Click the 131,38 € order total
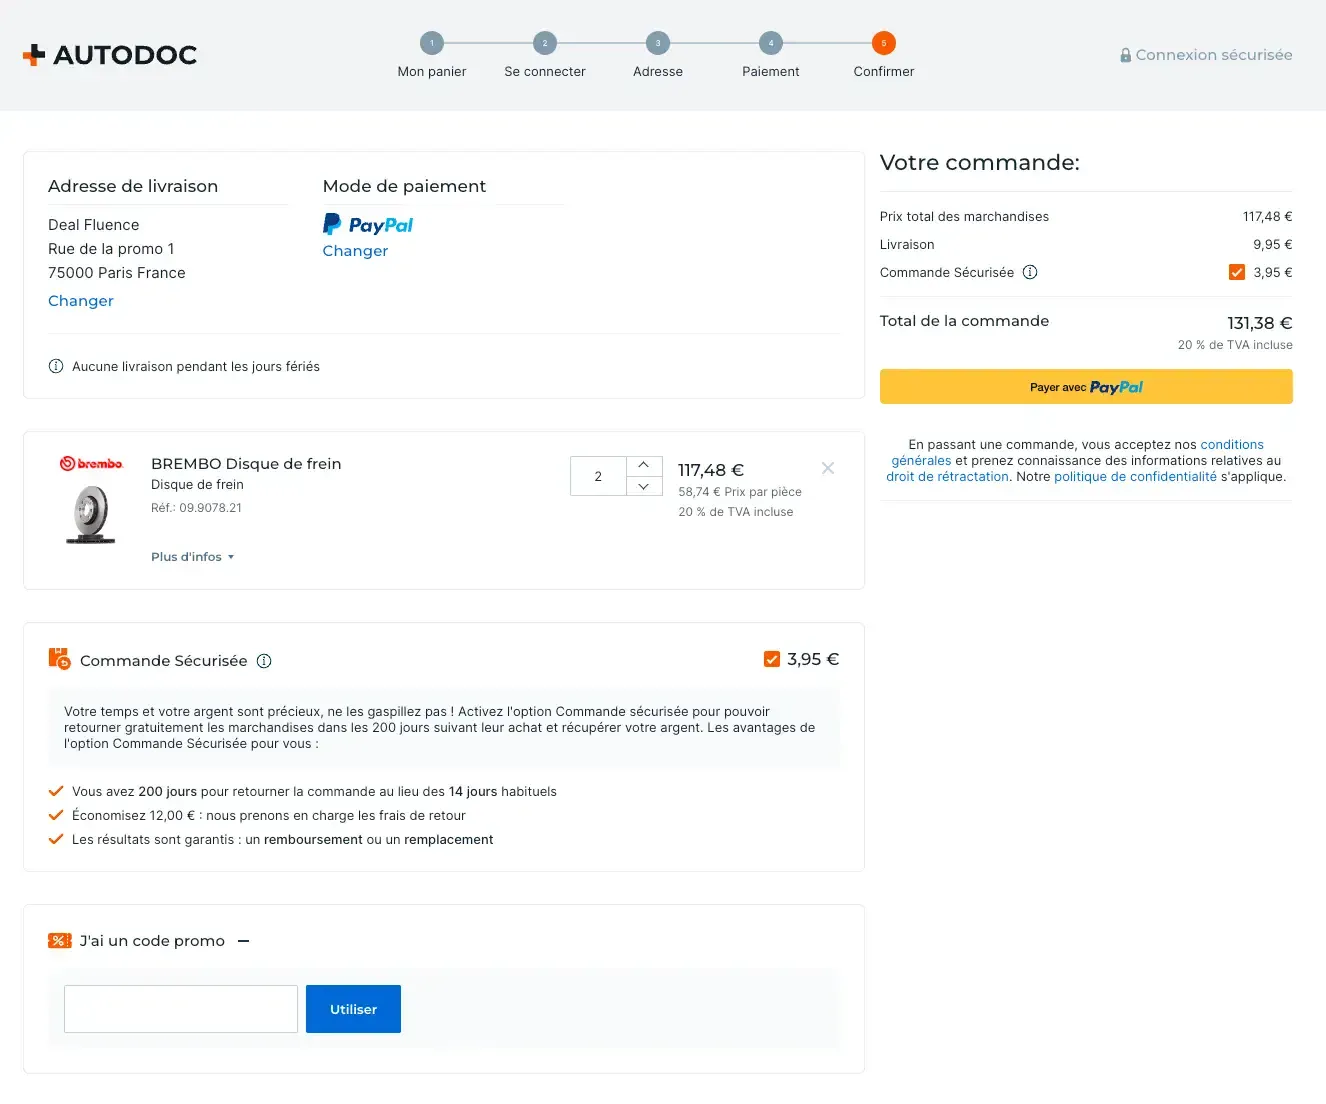Image resolution: width=1326 pixels, height=1104 pixels. coord(1260,323)
